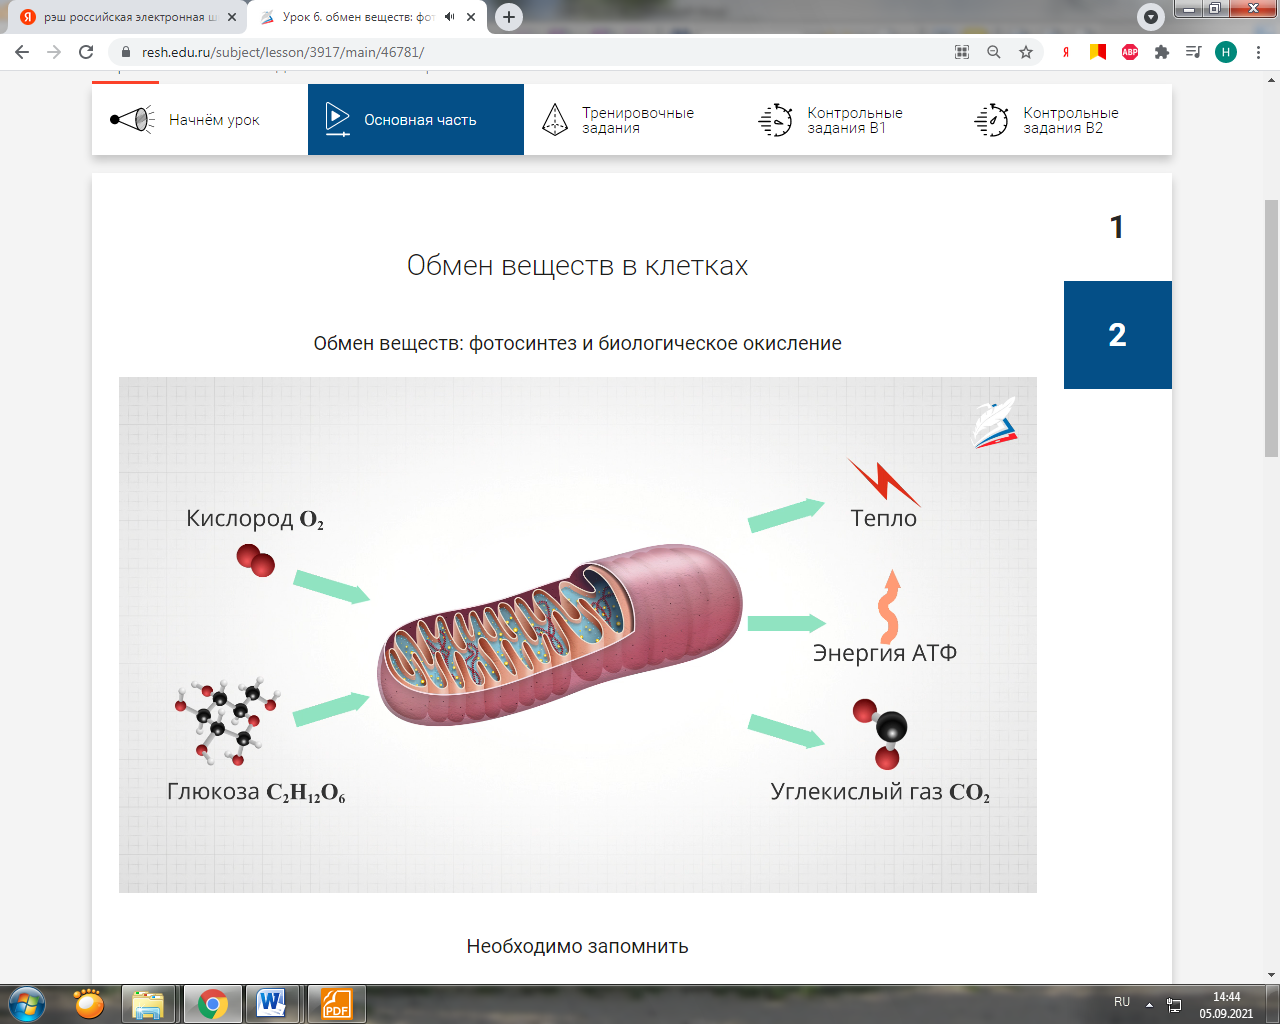The image size is (1280, 1024).
Task: Show hidden system tray icons
Action: click(x=1149, y=1004)
